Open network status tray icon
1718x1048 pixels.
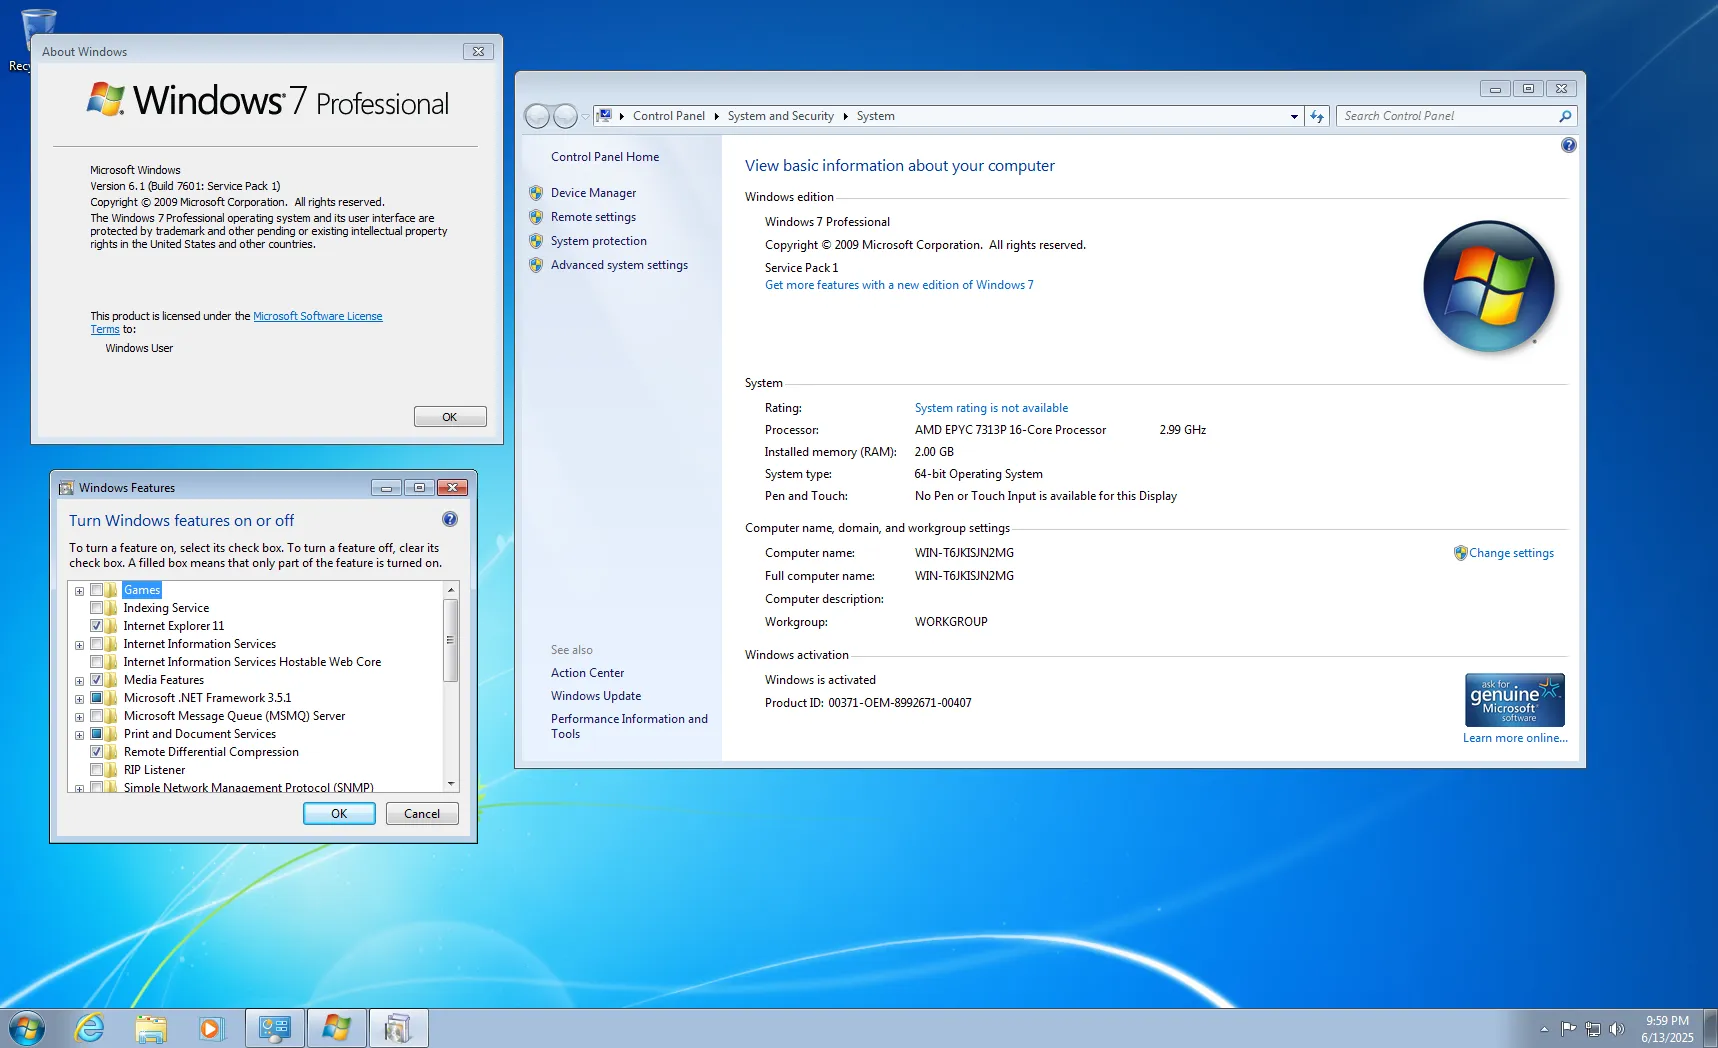click(x=1592, y=1029)
